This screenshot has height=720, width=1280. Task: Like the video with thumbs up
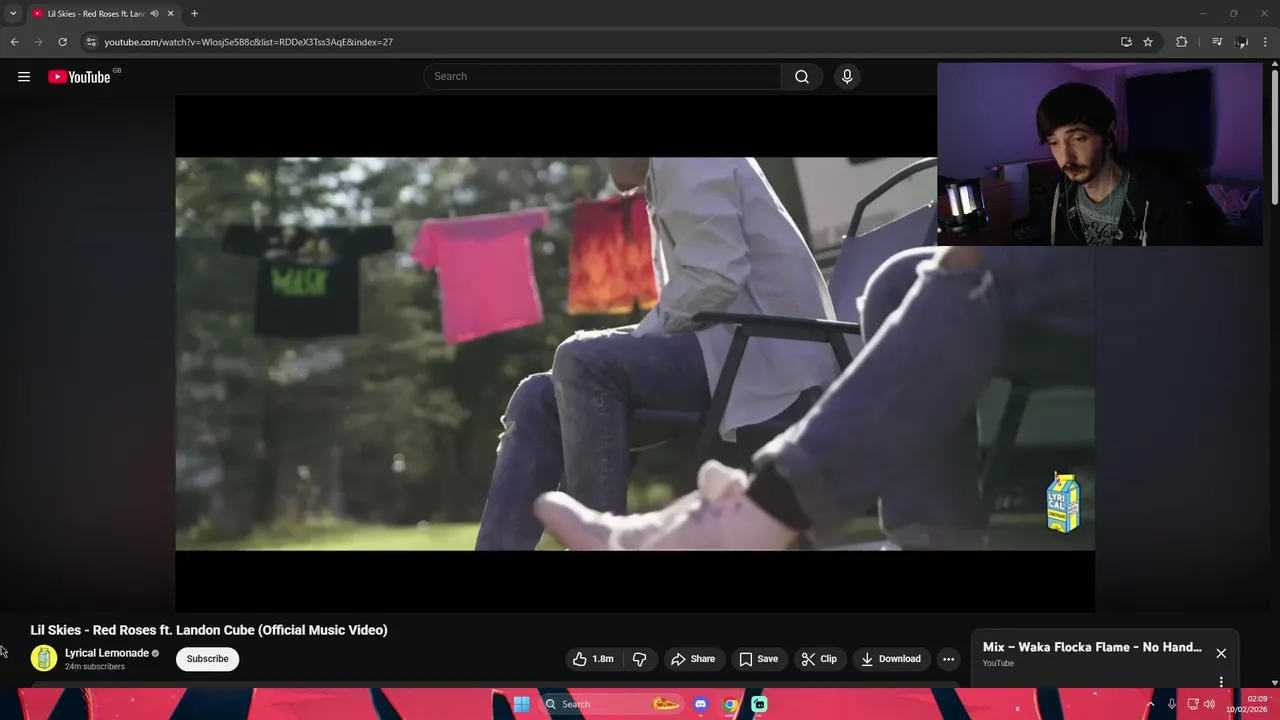coord(592,659)
